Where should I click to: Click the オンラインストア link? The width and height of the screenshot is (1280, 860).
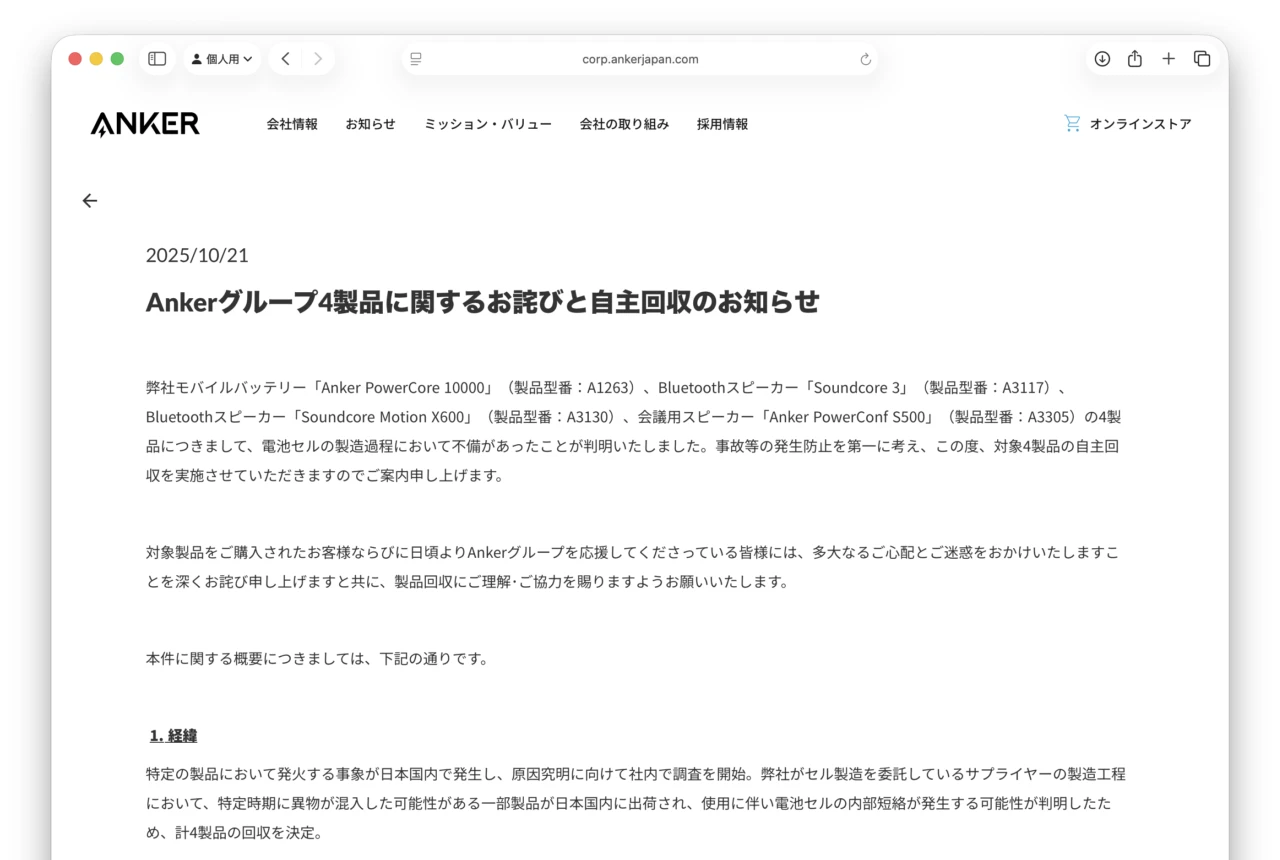pyautogui.click(x=1142, y=123)
